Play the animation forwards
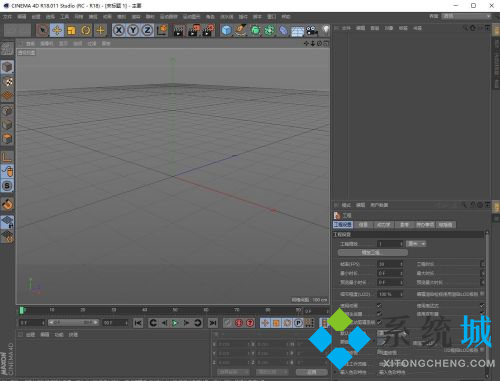 (x=175, y=323)
